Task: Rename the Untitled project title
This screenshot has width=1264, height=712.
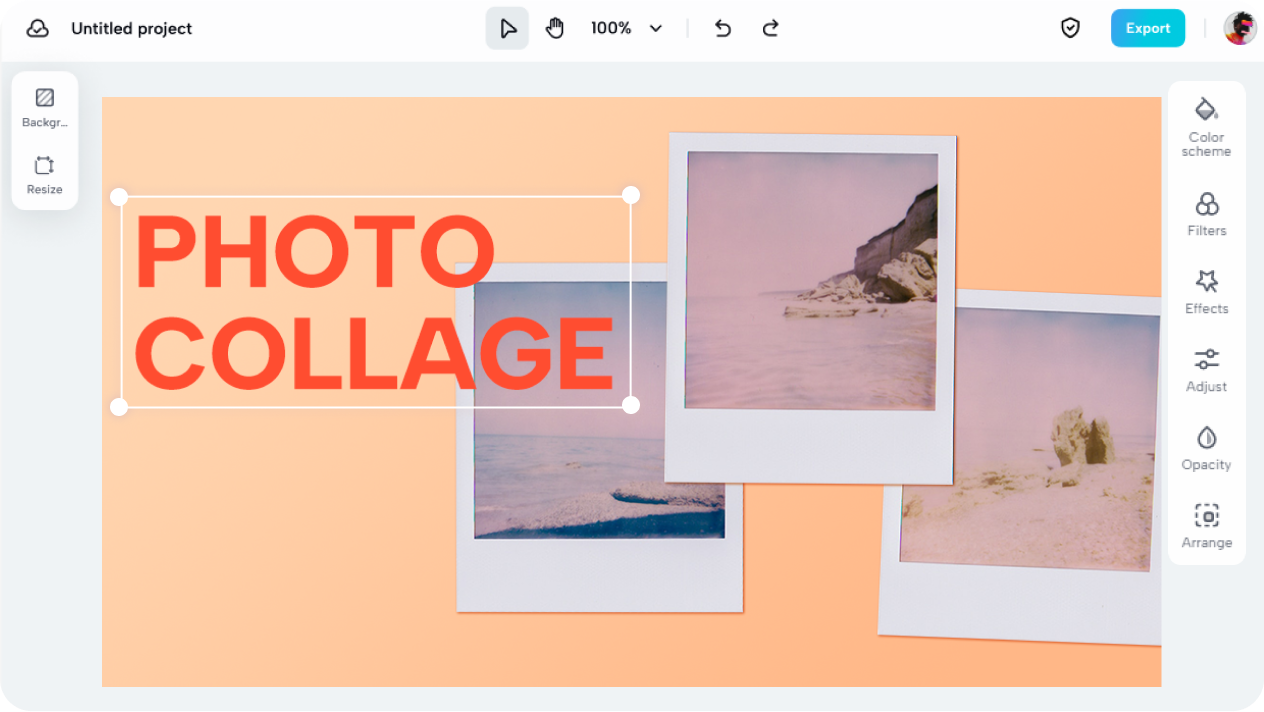Action: click(x=131, y=28)
